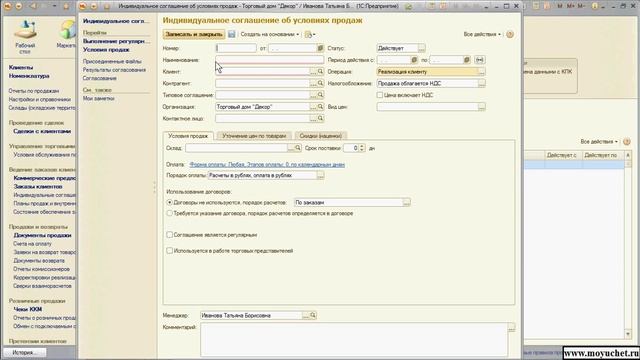Click help icon in background list window
This screenshot has height=360, width=640.
click(x=627, y=142)
